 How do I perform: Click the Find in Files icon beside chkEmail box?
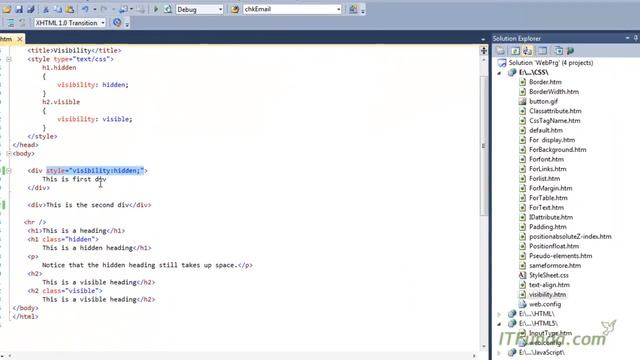pyautogui.click(x=235, y=9)
